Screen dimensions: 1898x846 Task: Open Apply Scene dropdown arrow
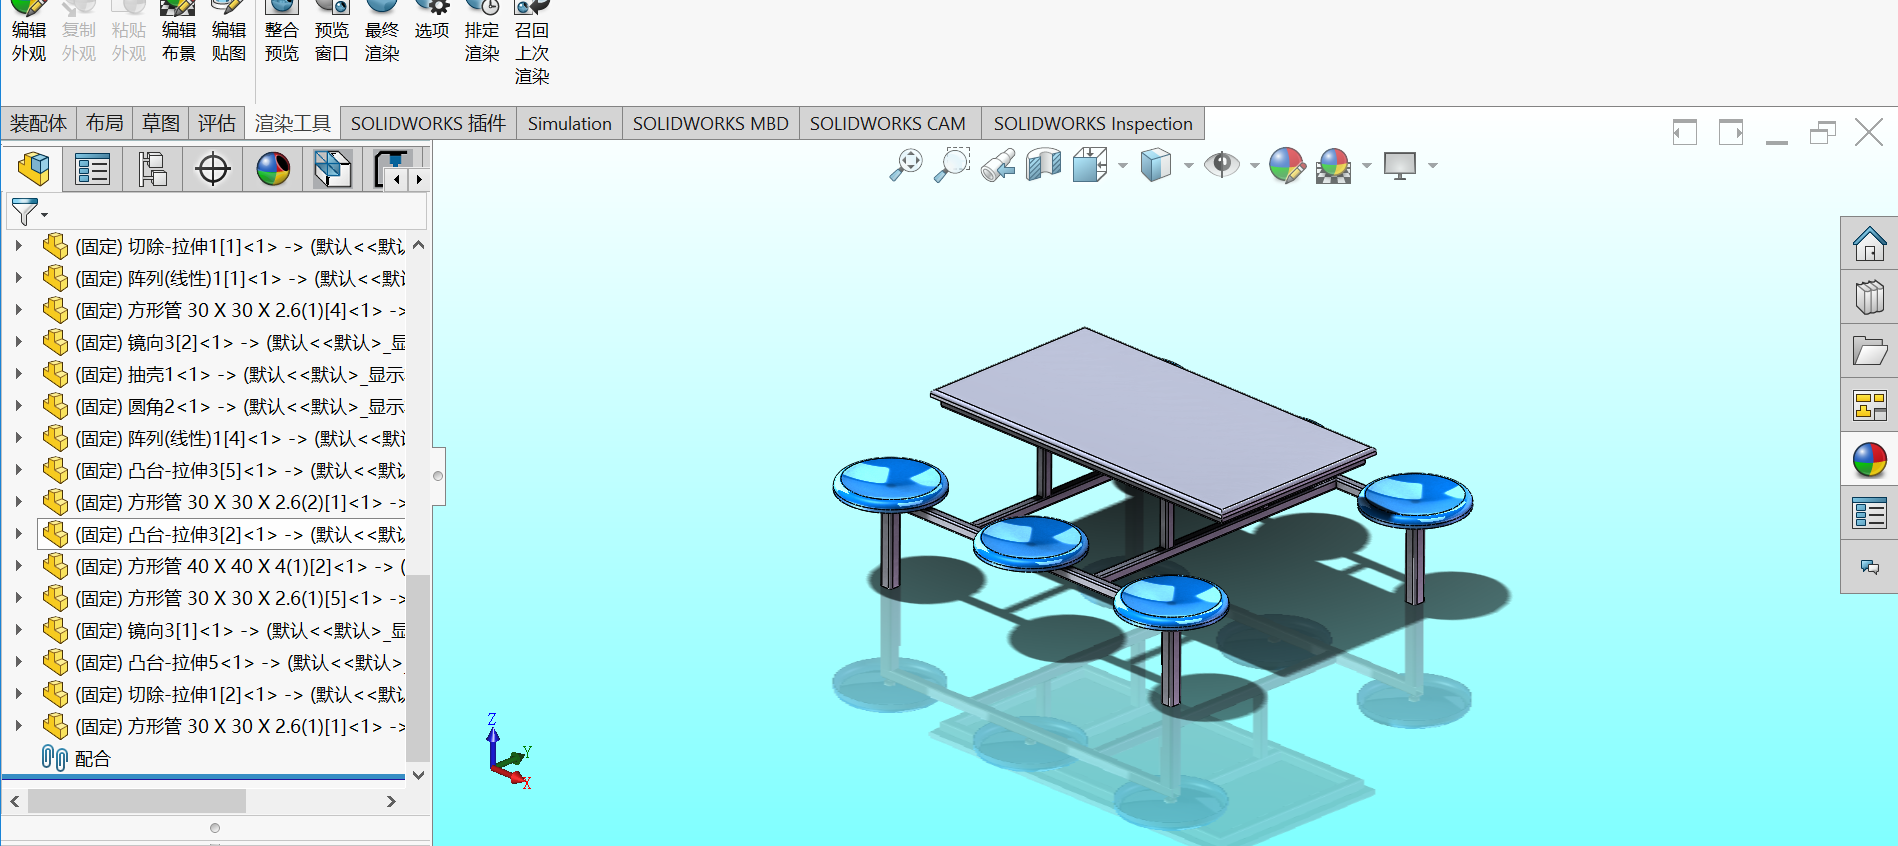tap(1366, 166)
